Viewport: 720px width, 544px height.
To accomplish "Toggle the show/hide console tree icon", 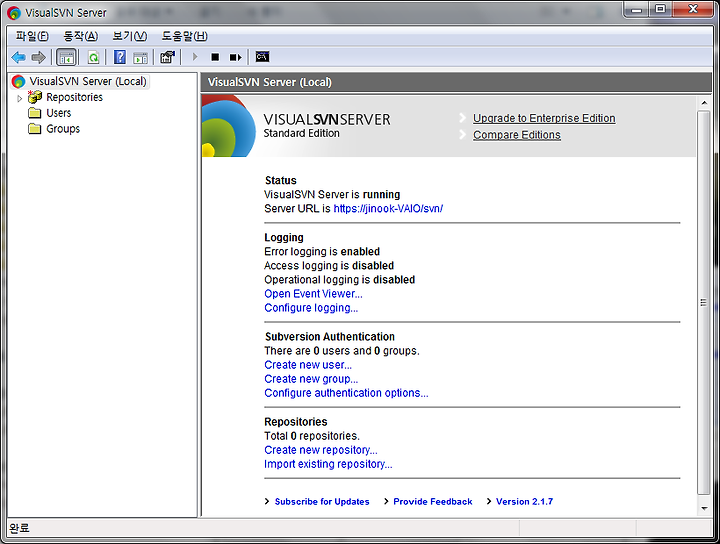I will click(66, 57).
